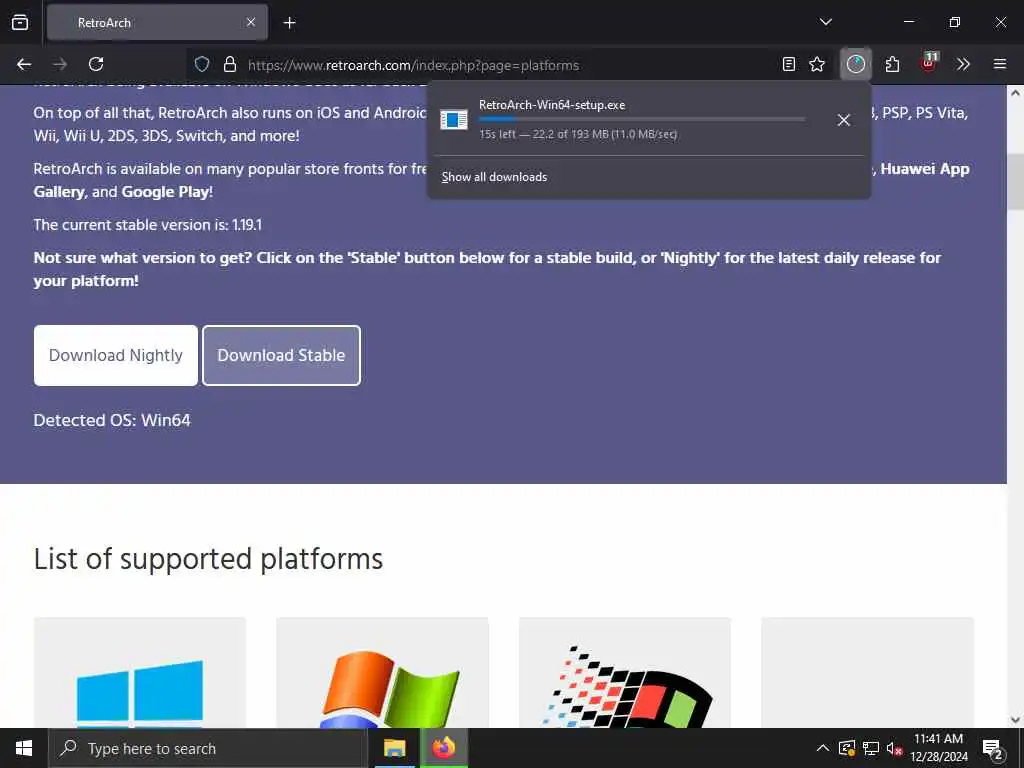
Task: Click the network status tray icon
Action: [871, 748]
